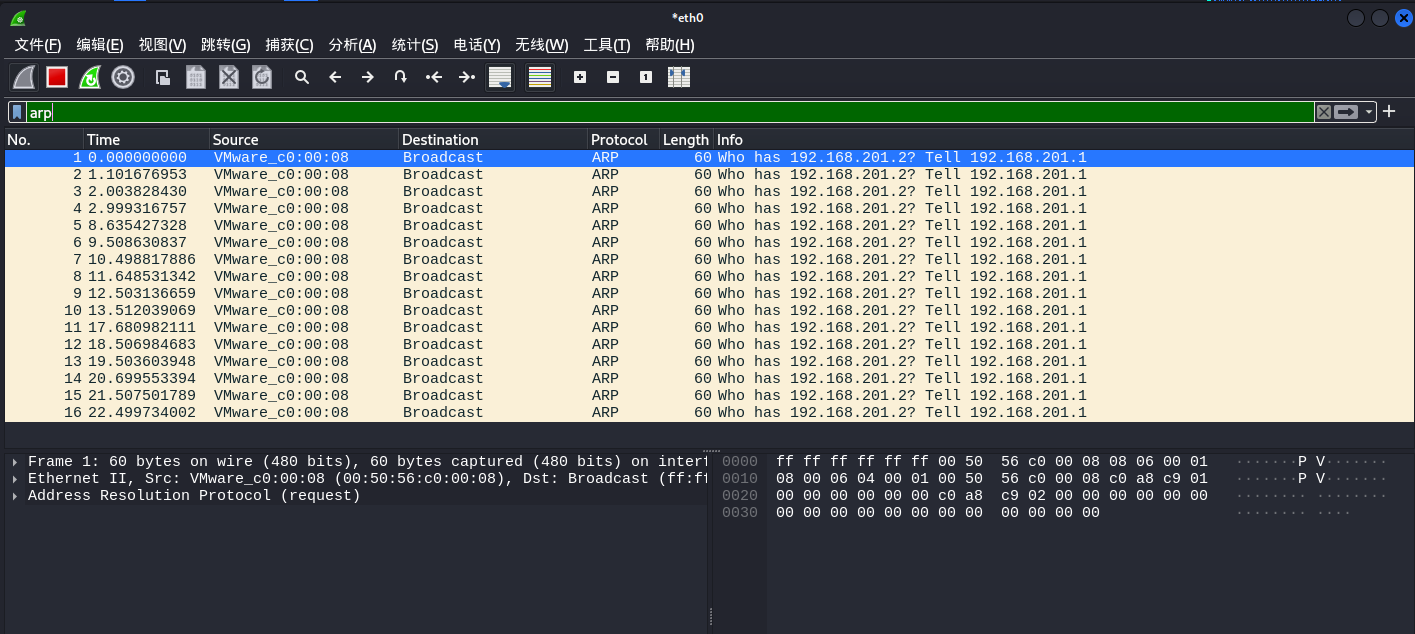Image resolution: width=1415 pixels, height=634 pixels.
Task: Click the resize columns icon
Action: [679, 77]
